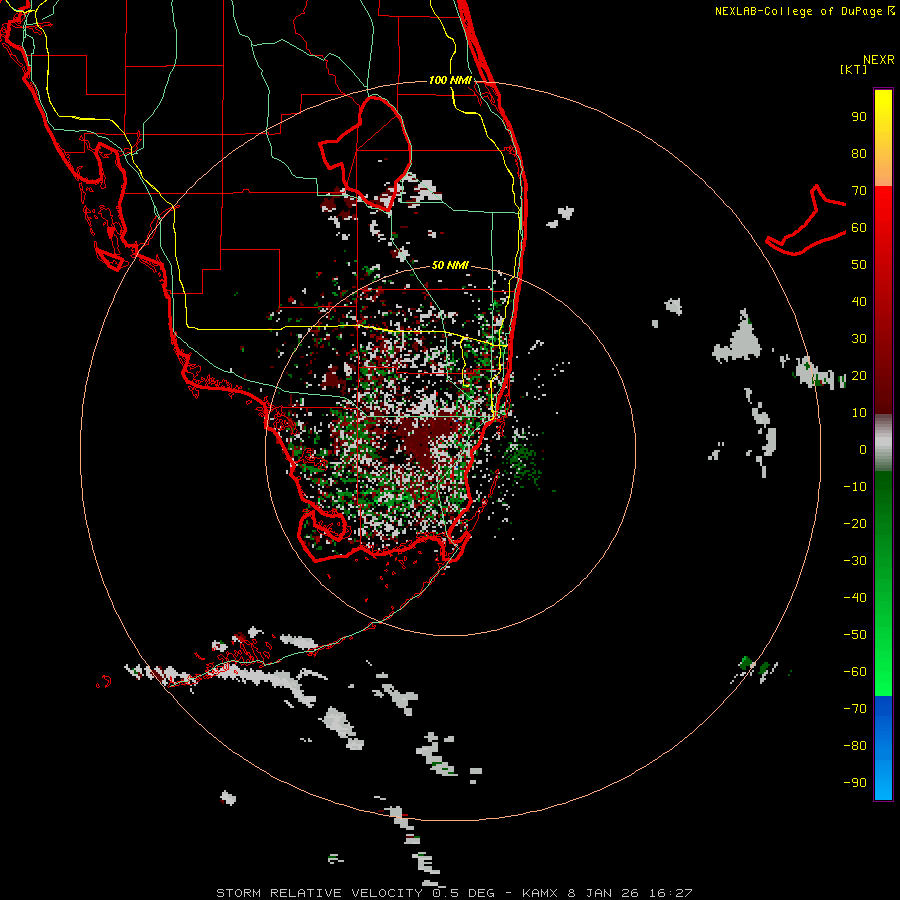Click the -40 scale value
This screenshot has width=900, height=900.
pos(855,598)
